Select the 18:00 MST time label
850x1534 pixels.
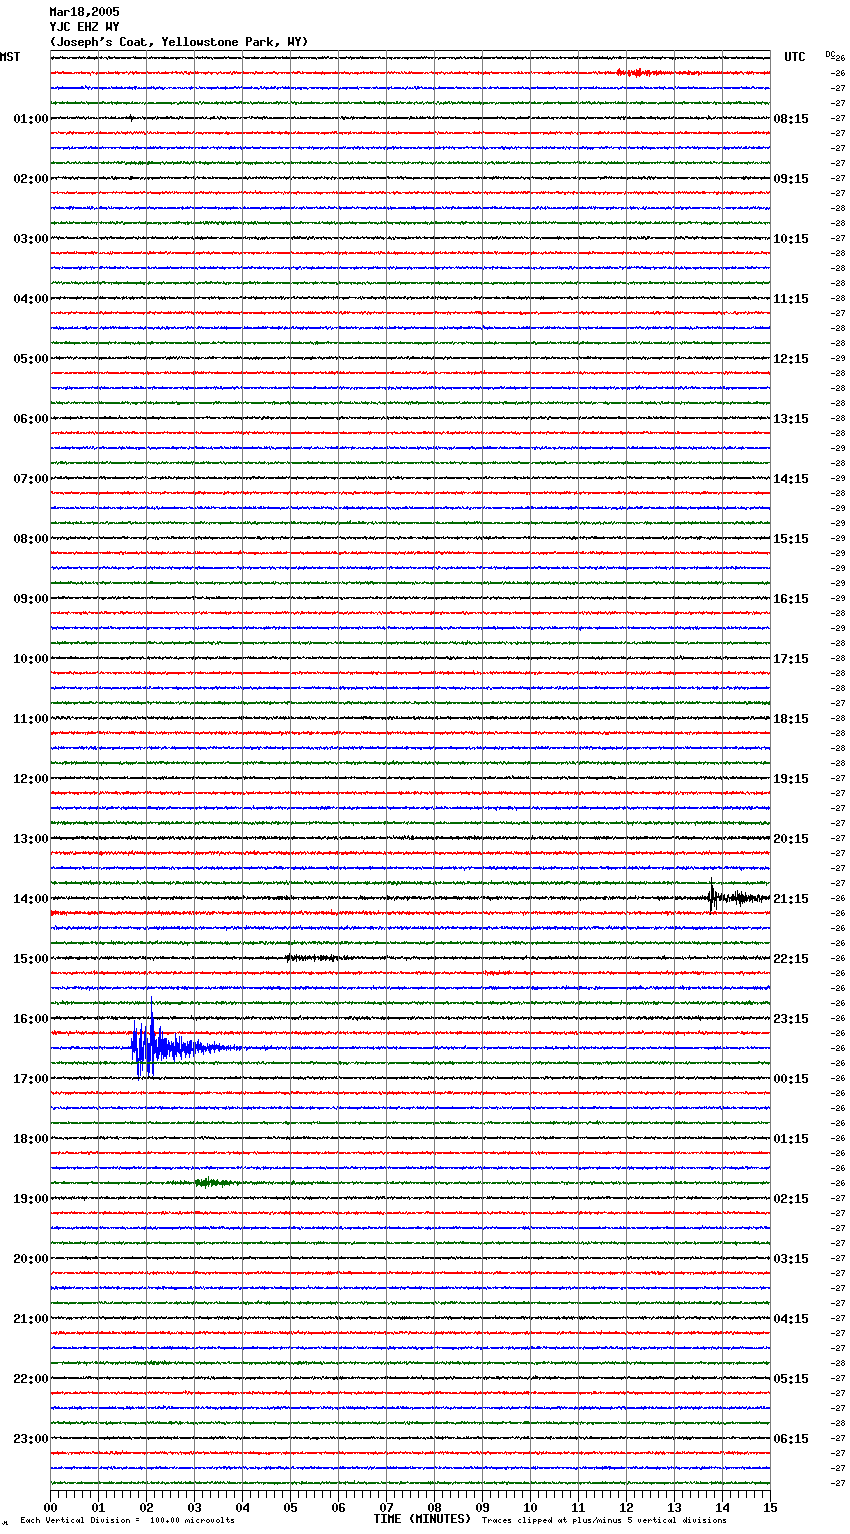pyautogui.click(x=31, y=1139)
